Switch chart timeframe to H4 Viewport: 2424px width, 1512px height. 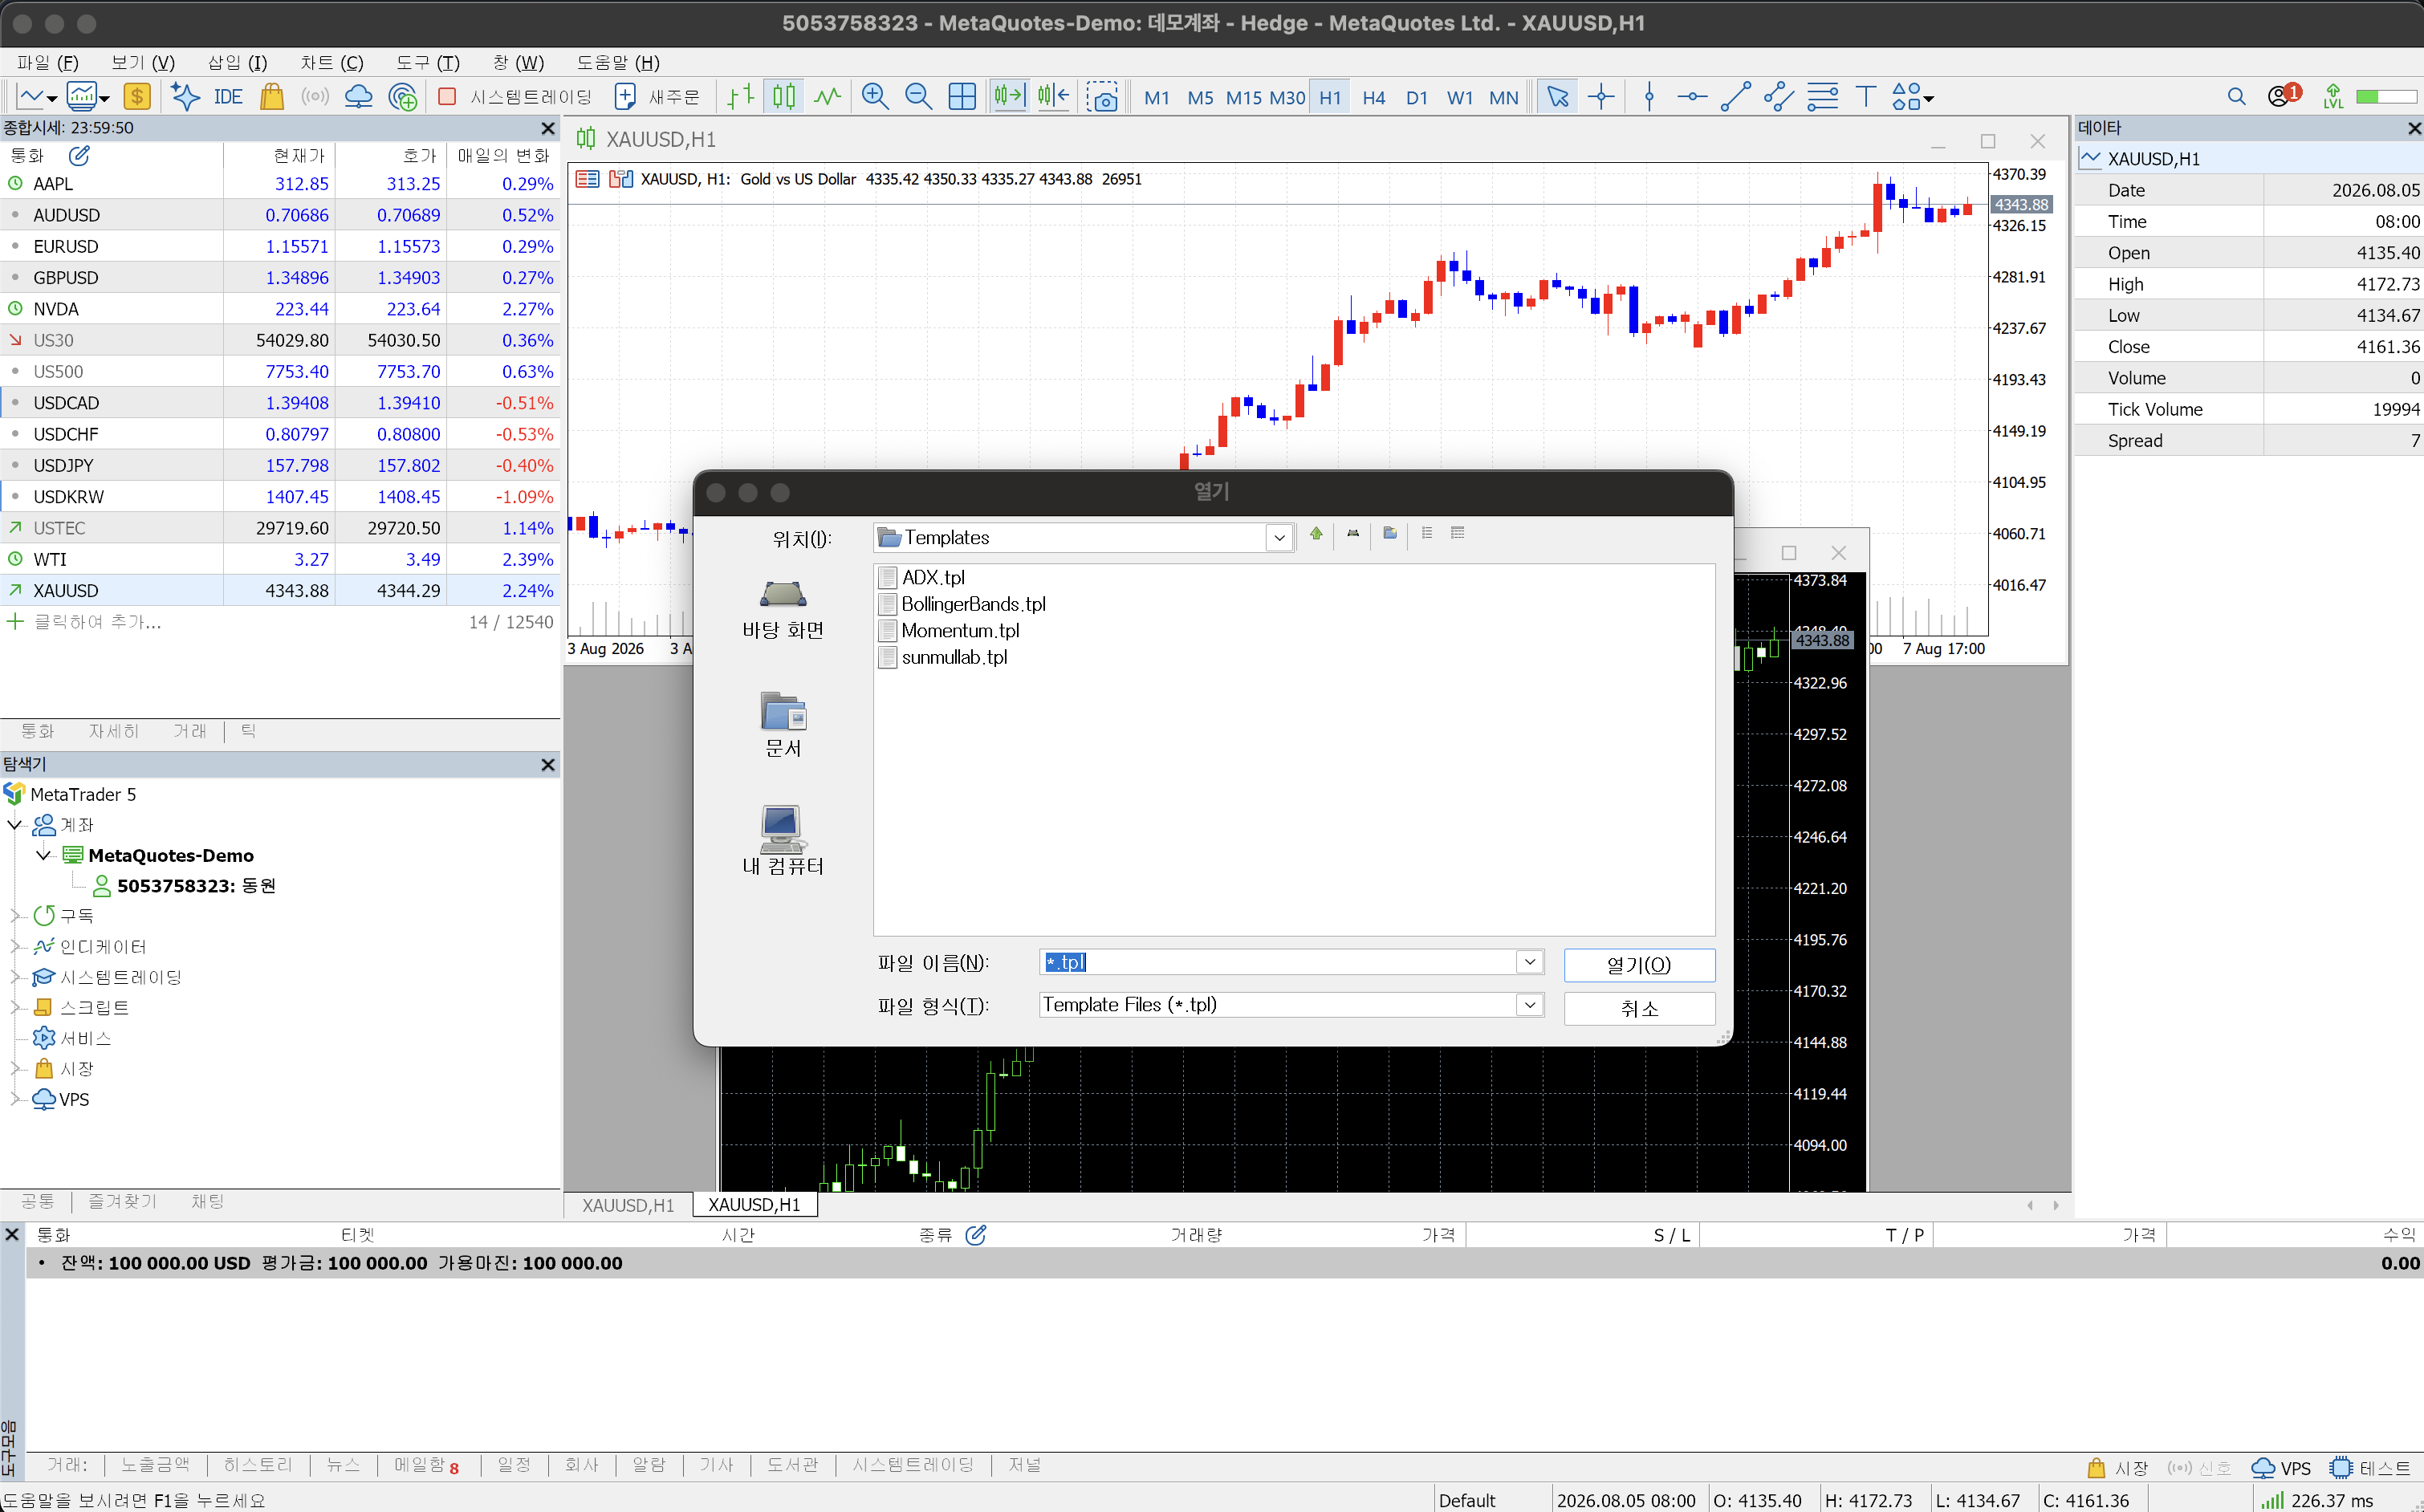coord(1373,98)
